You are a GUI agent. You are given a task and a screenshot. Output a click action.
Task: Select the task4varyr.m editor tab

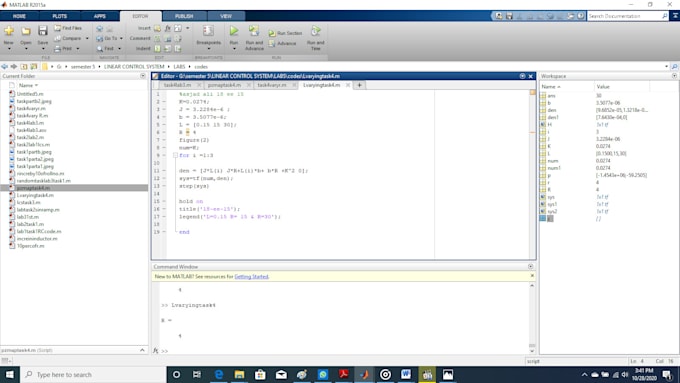[272, 85]
